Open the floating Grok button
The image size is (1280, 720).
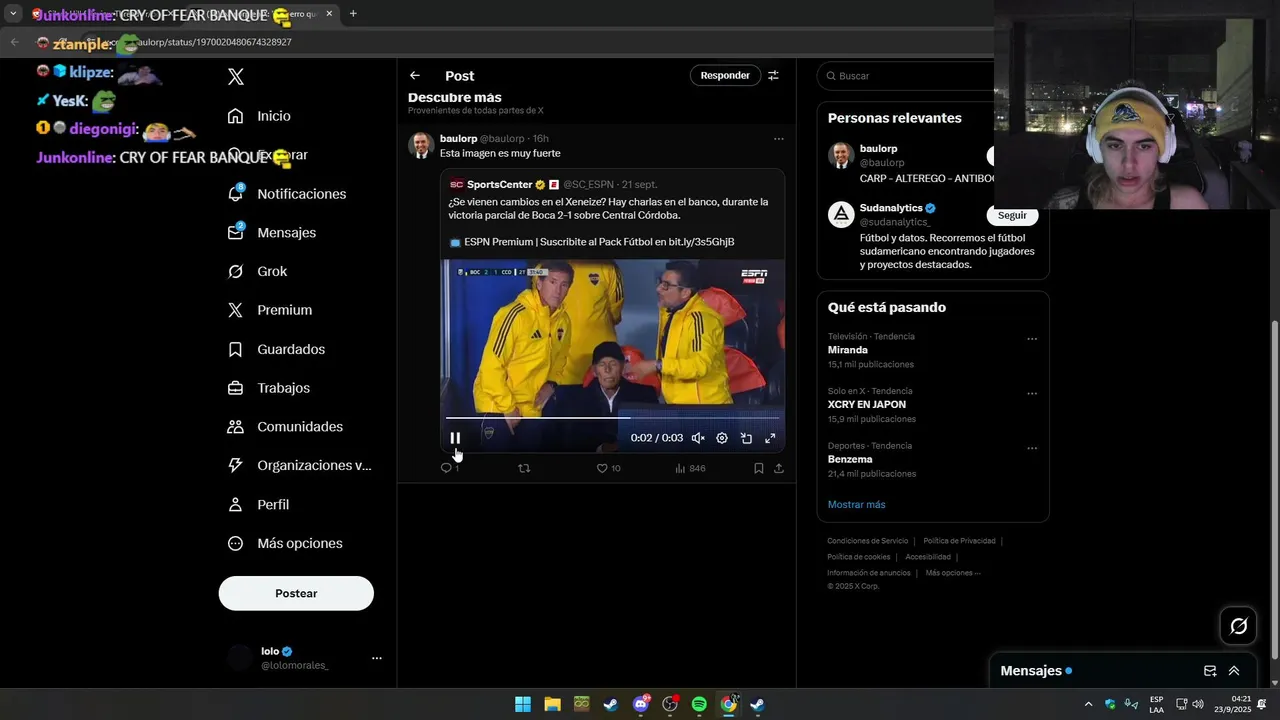click(1239, 626)
